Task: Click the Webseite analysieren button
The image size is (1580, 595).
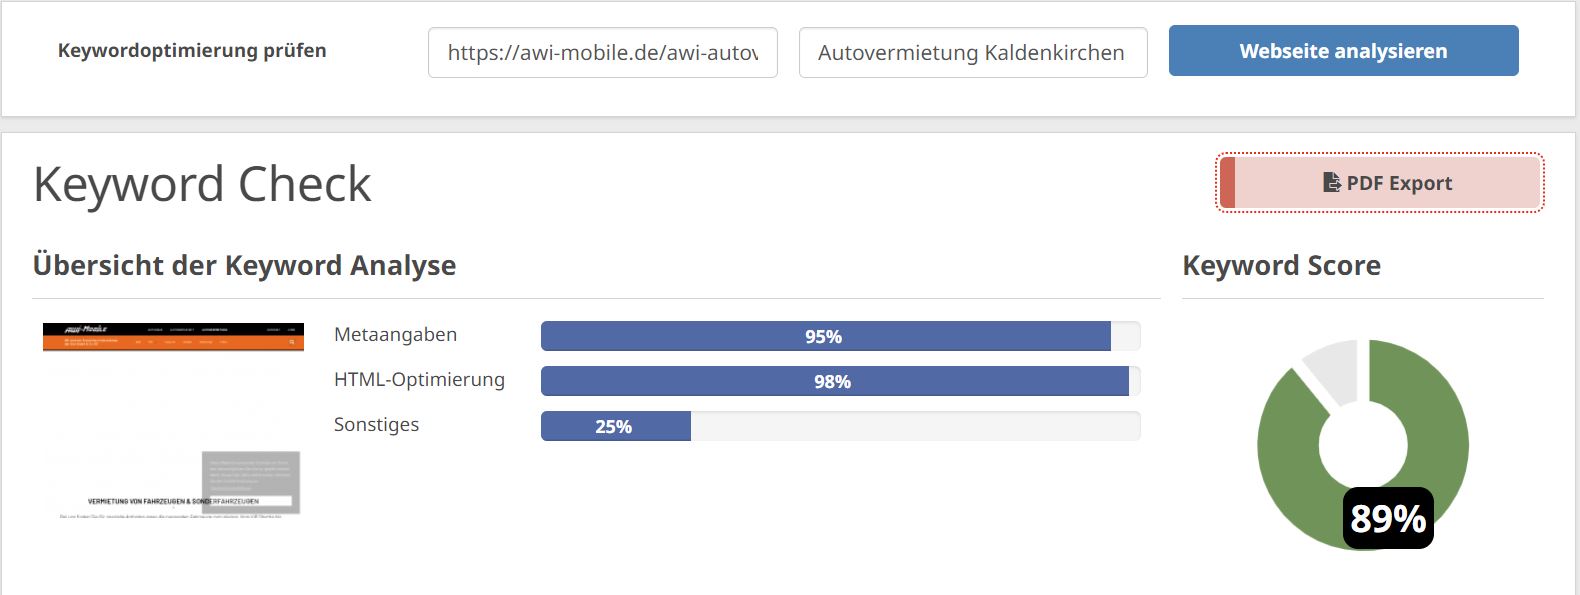Action: click(x=1344, y=51)
